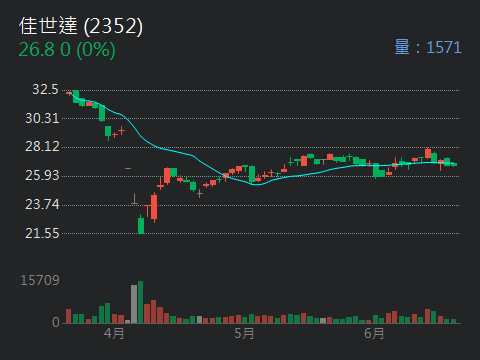Select the 30.31 price axis label
Screen dimensions: 480x360
click(42, 118)
